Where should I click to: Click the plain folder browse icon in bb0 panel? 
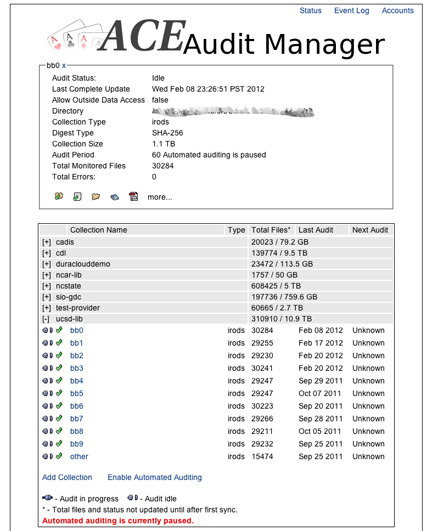pyautogui.click(x=96, y=196)
